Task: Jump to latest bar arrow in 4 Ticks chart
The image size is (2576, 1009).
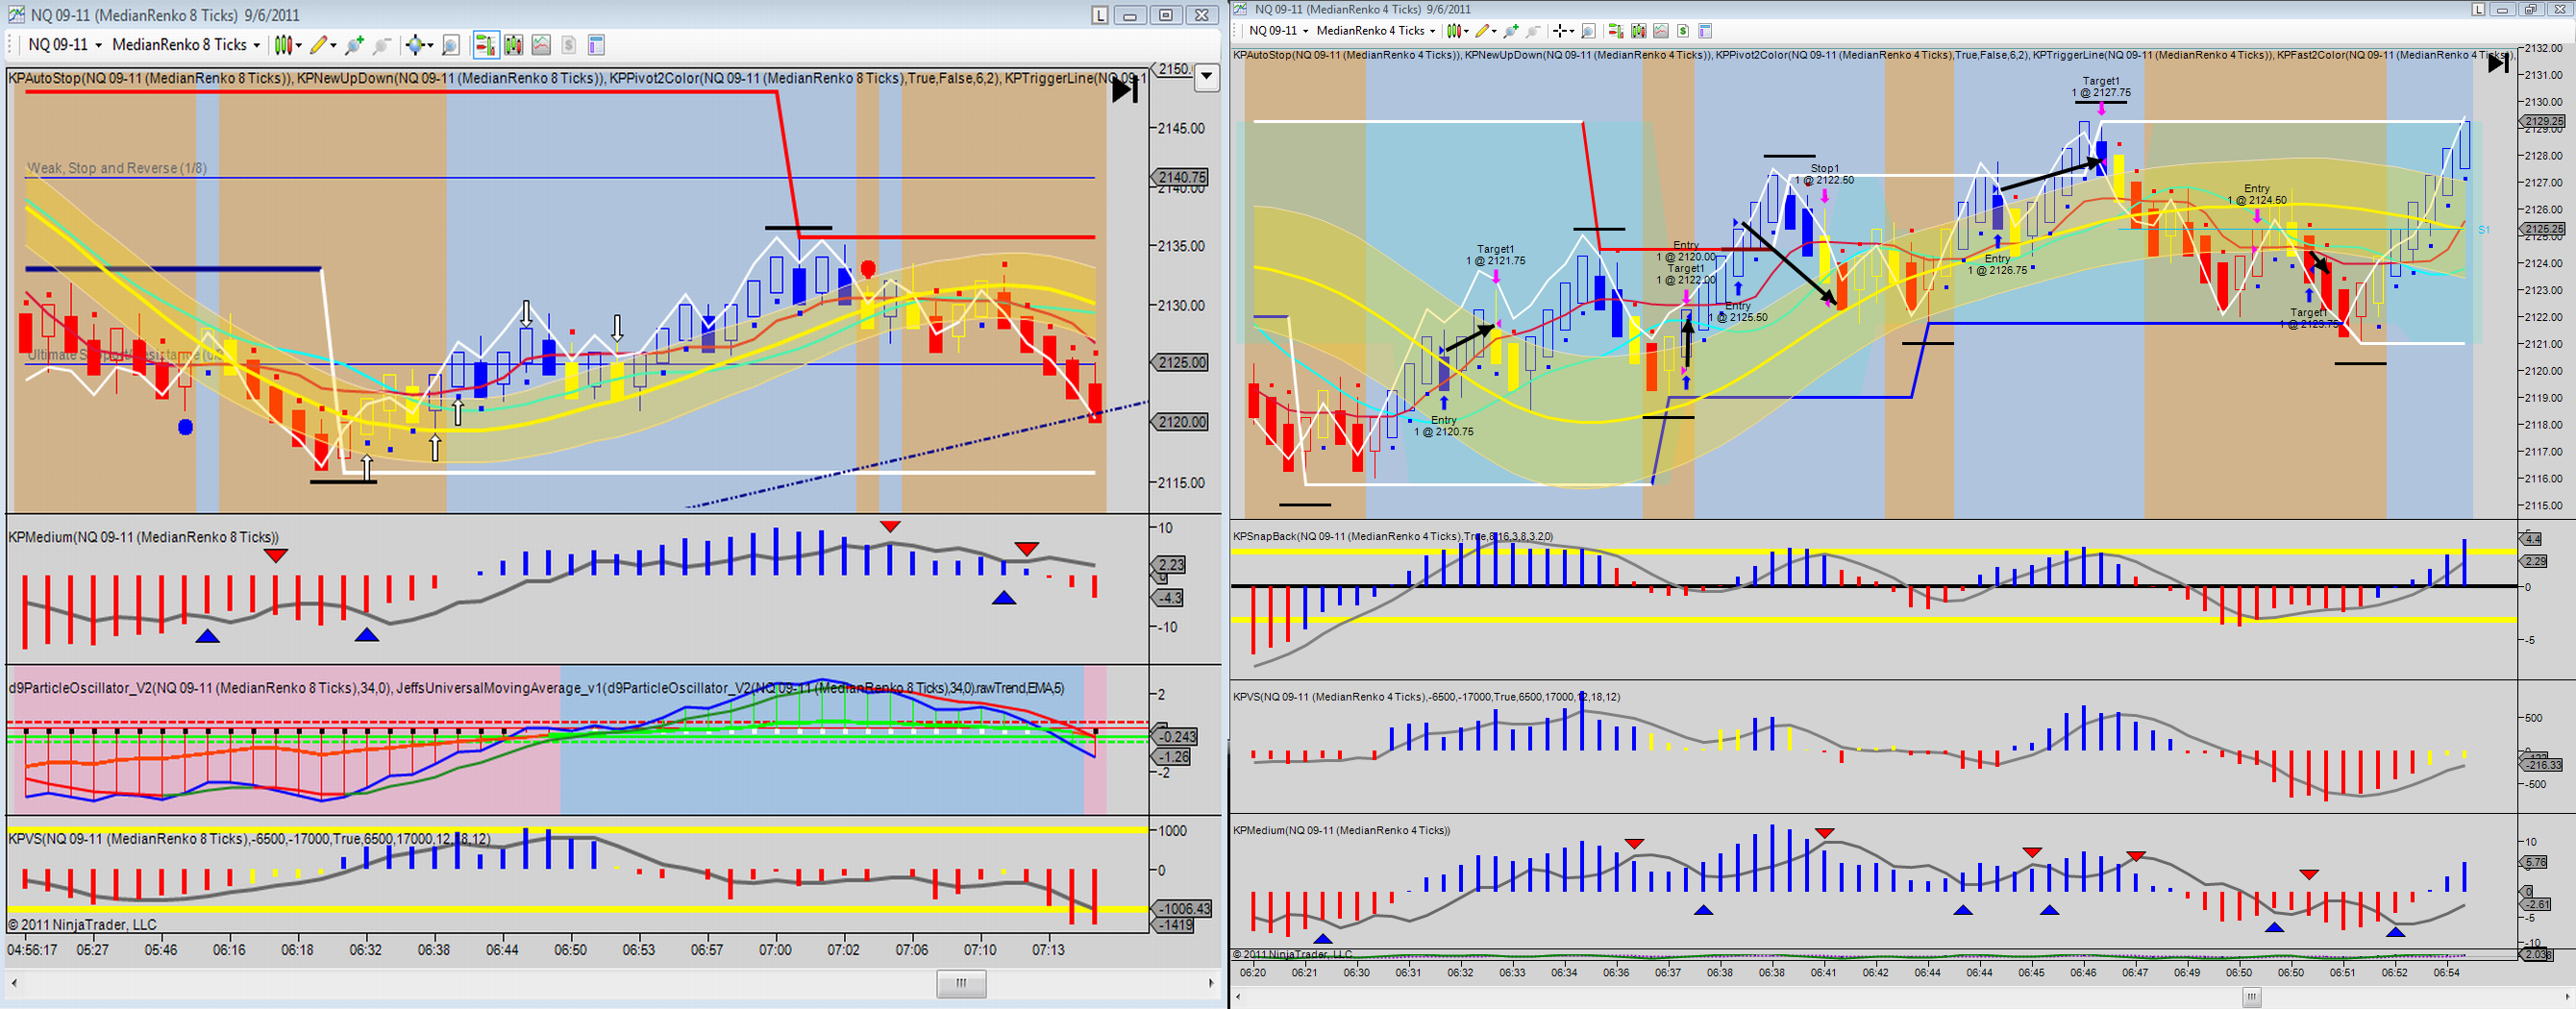Action: pyautogui.click(x=2497, y=63)
